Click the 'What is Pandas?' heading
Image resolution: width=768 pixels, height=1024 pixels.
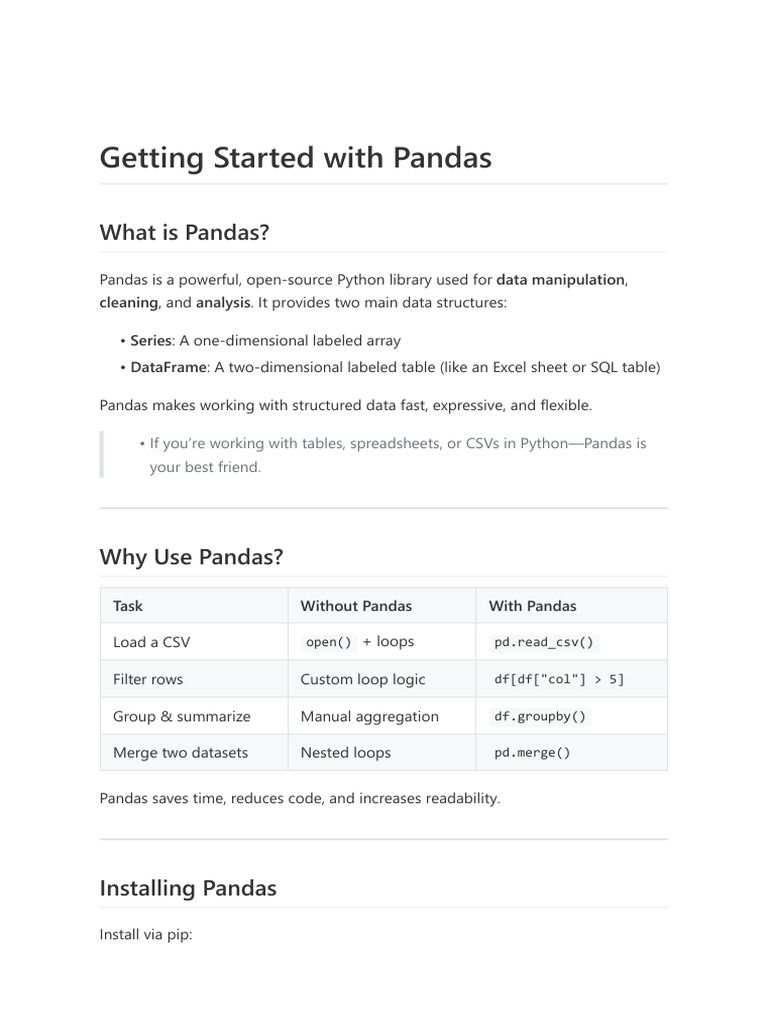184,232
